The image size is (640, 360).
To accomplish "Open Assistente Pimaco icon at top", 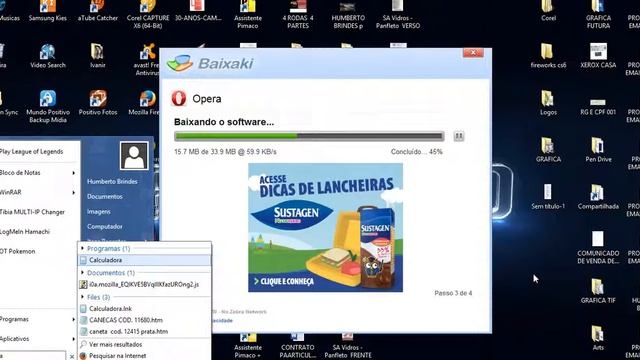I will coord(248,15).
